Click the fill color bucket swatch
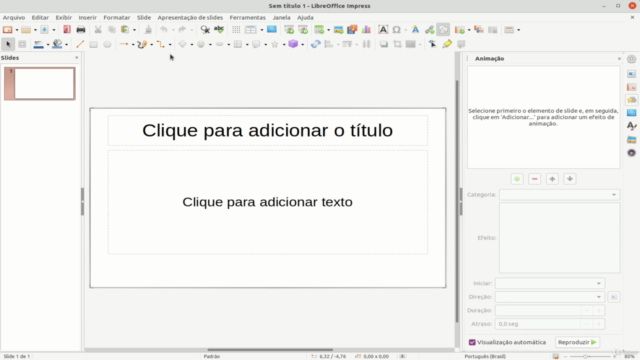This screenshot has height=360, width=640. [57, 44]
